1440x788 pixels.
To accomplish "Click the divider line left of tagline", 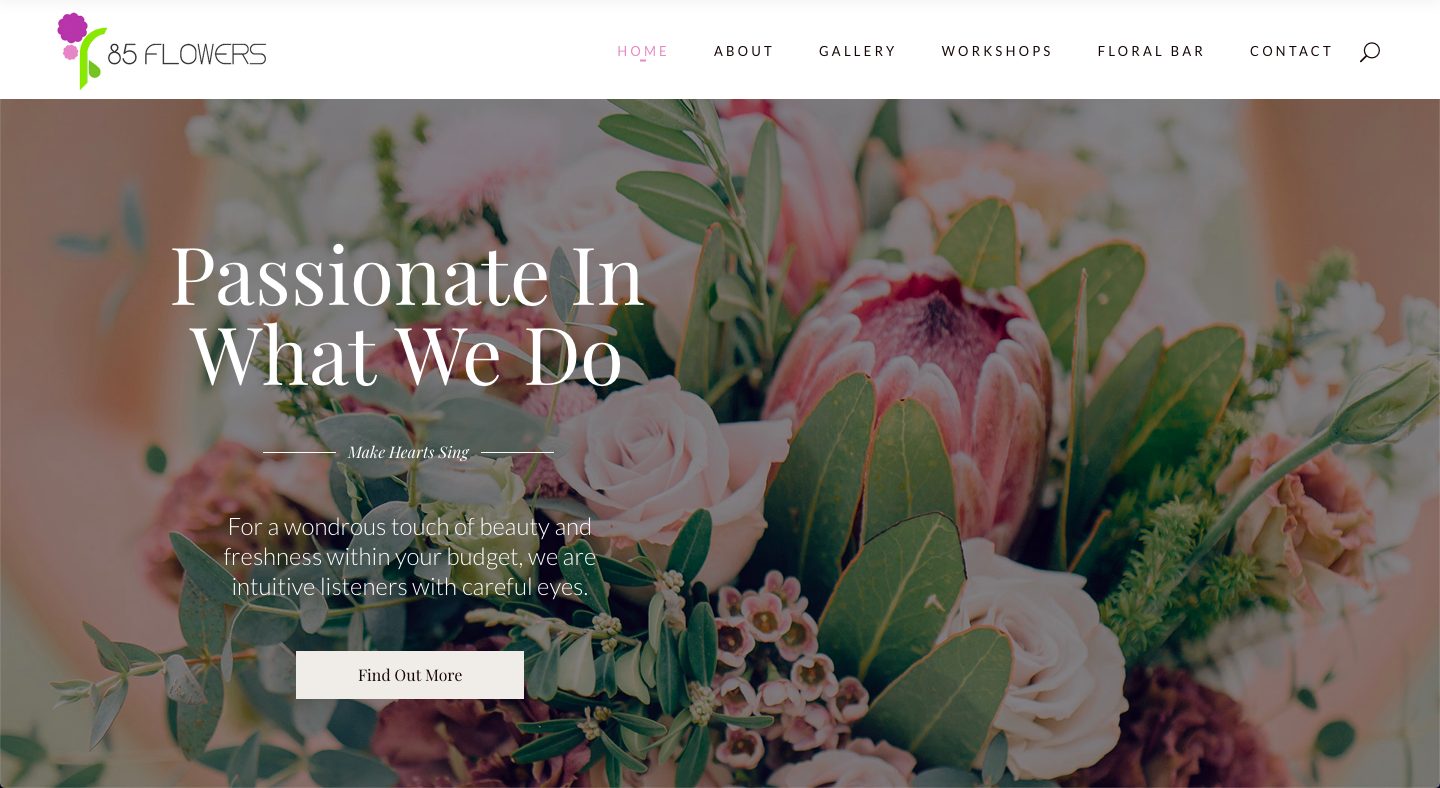I will 299,452.
